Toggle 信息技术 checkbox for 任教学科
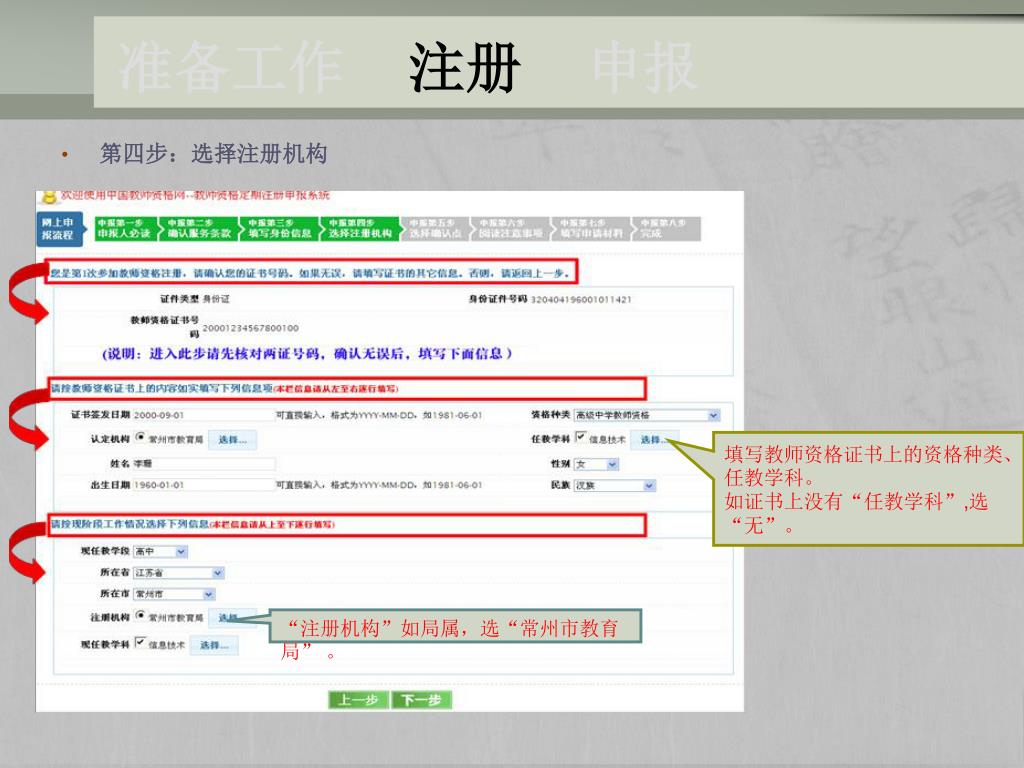The height and width of the screenshot is (768, 1024). [x=581, y=437]
